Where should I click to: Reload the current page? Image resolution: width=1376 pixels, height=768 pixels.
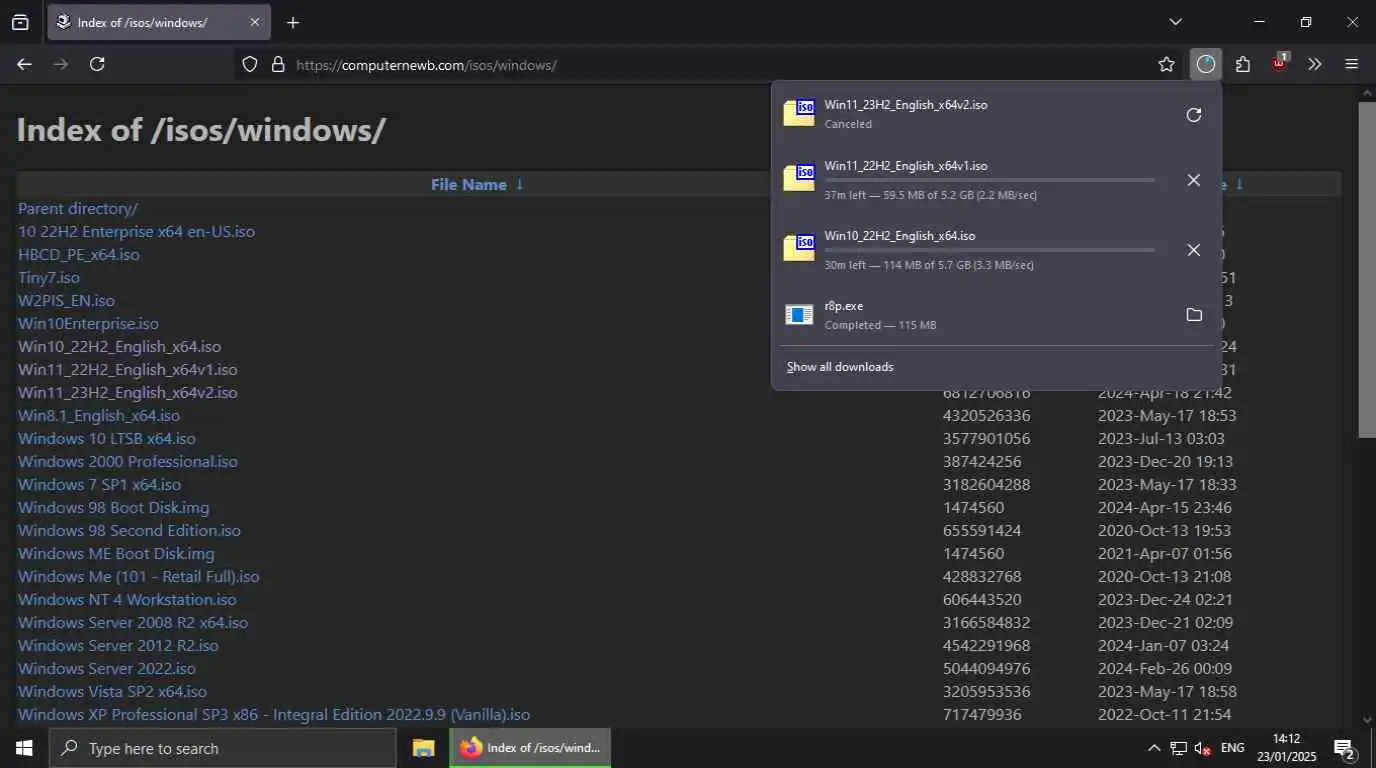click(x=97, y=64)
